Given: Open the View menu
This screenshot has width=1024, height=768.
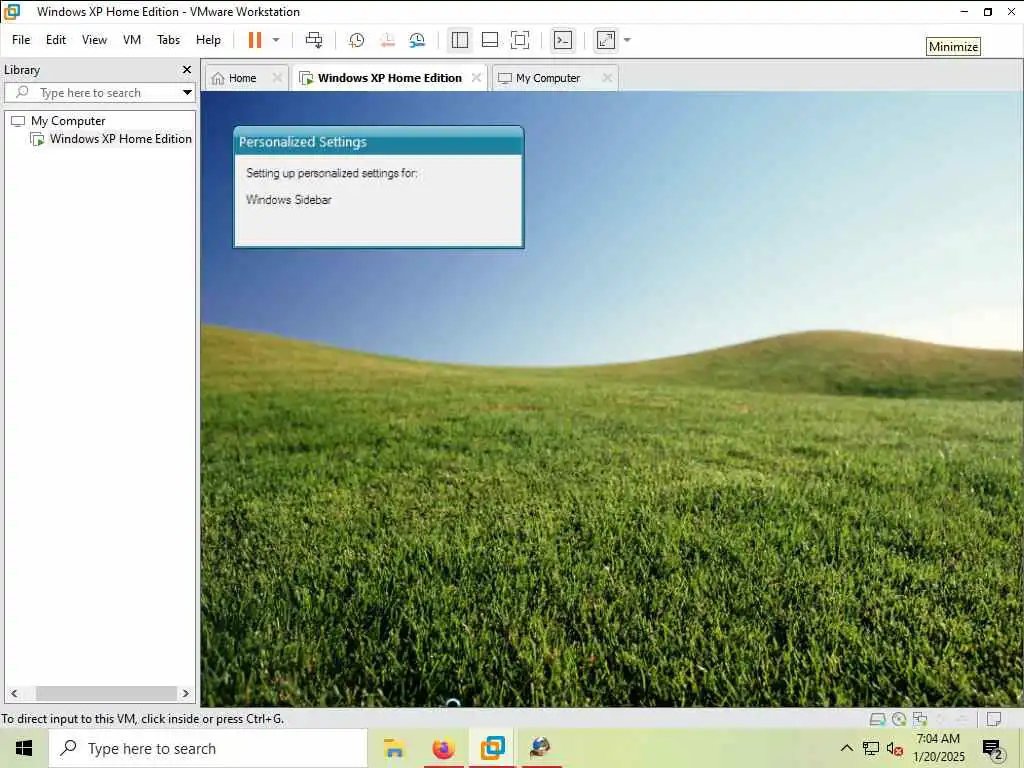Looking at the screenshot, I should click(94, 40).
